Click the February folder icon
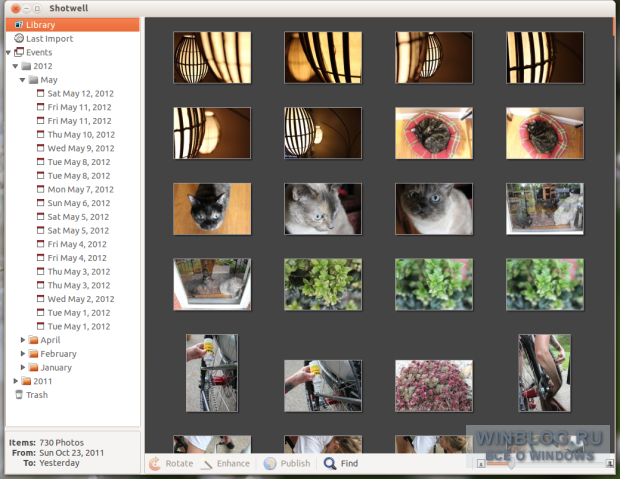 click(34, 354)
